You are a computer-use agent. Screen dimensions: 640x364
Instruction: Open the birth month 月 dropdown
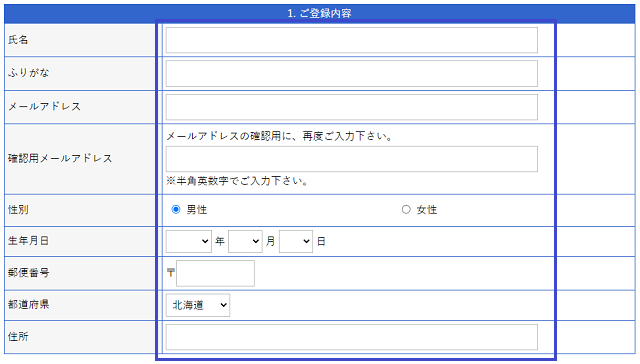245,241
